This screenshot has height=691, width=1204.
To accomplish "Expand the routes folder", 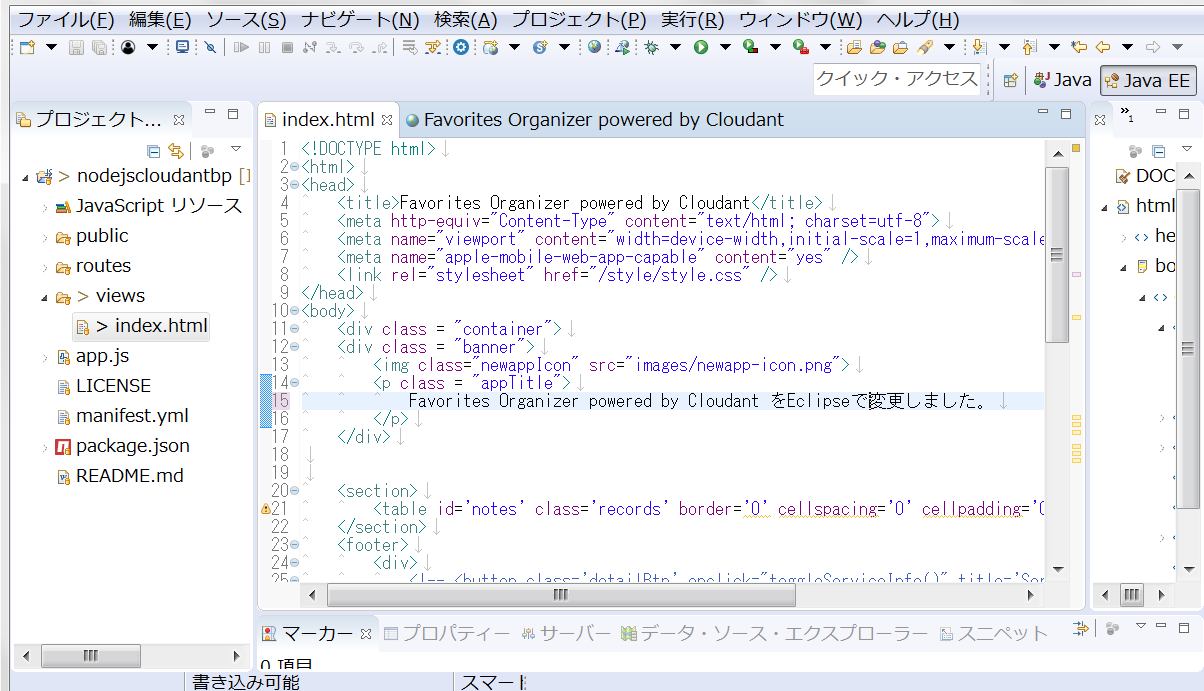I will 45,267.
